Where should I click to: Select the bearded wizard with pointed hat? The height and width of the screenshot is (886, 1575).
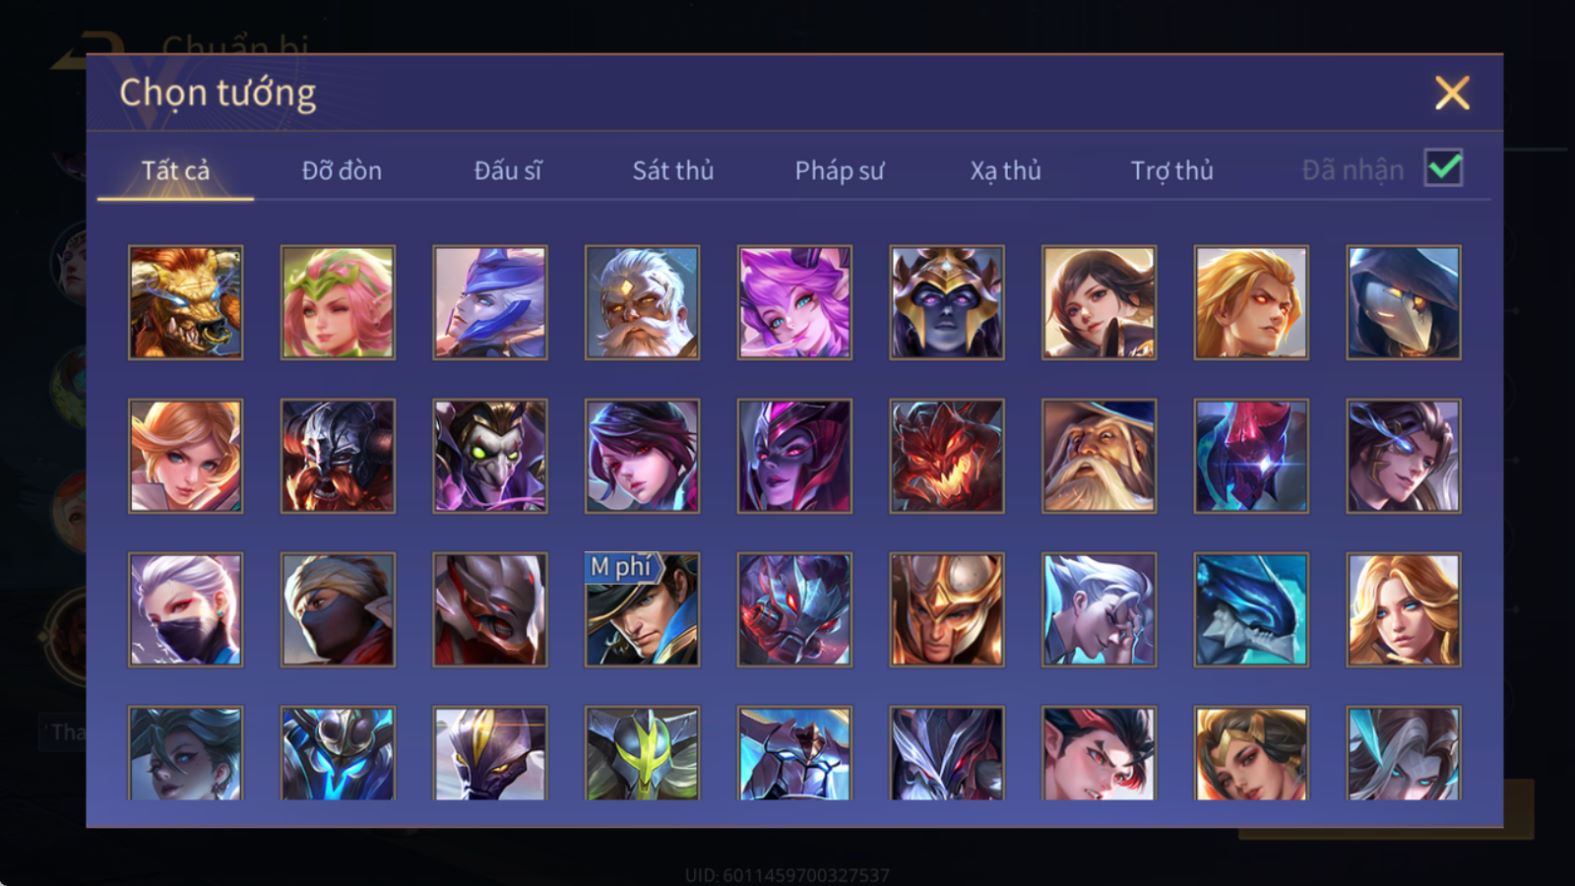pyautogui.click(x=1099, y=456)
